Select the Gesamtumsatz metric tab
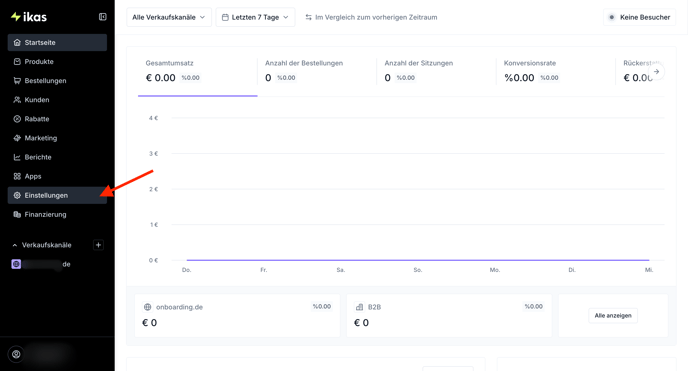The image size is (688, 371). (197, 71)
